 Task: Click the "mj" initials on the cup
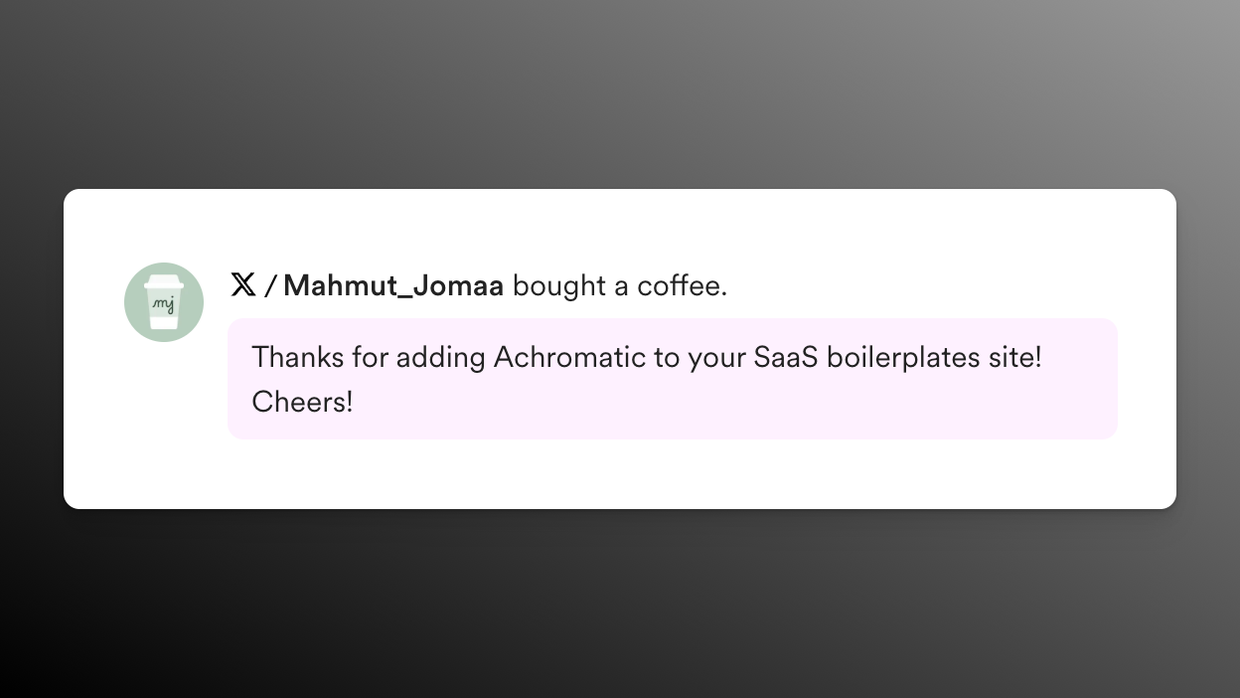(x=164, y=304)
